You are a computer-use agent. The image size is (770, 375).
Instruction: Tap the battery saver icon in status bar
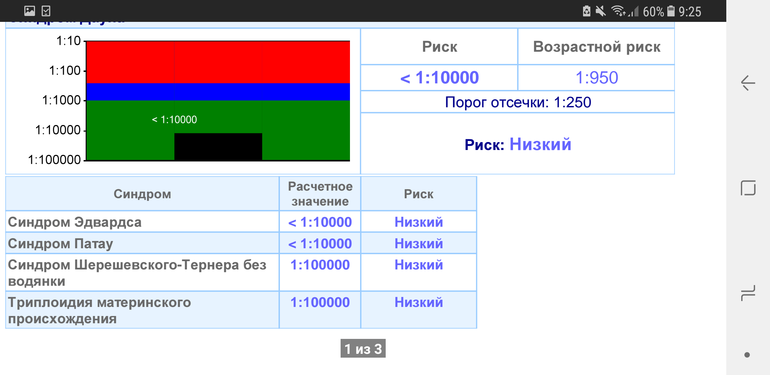[586, 11]
